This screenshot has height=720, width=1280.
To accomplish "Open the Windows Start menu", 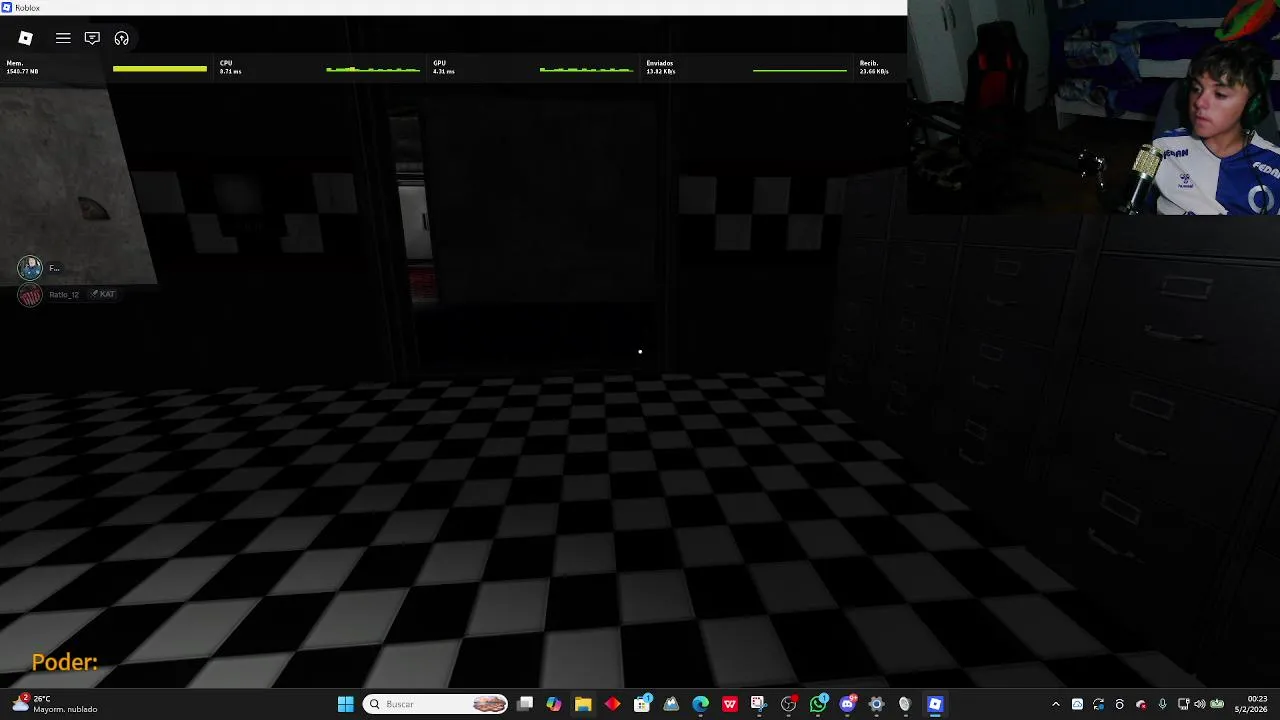I will coord(345,704).
